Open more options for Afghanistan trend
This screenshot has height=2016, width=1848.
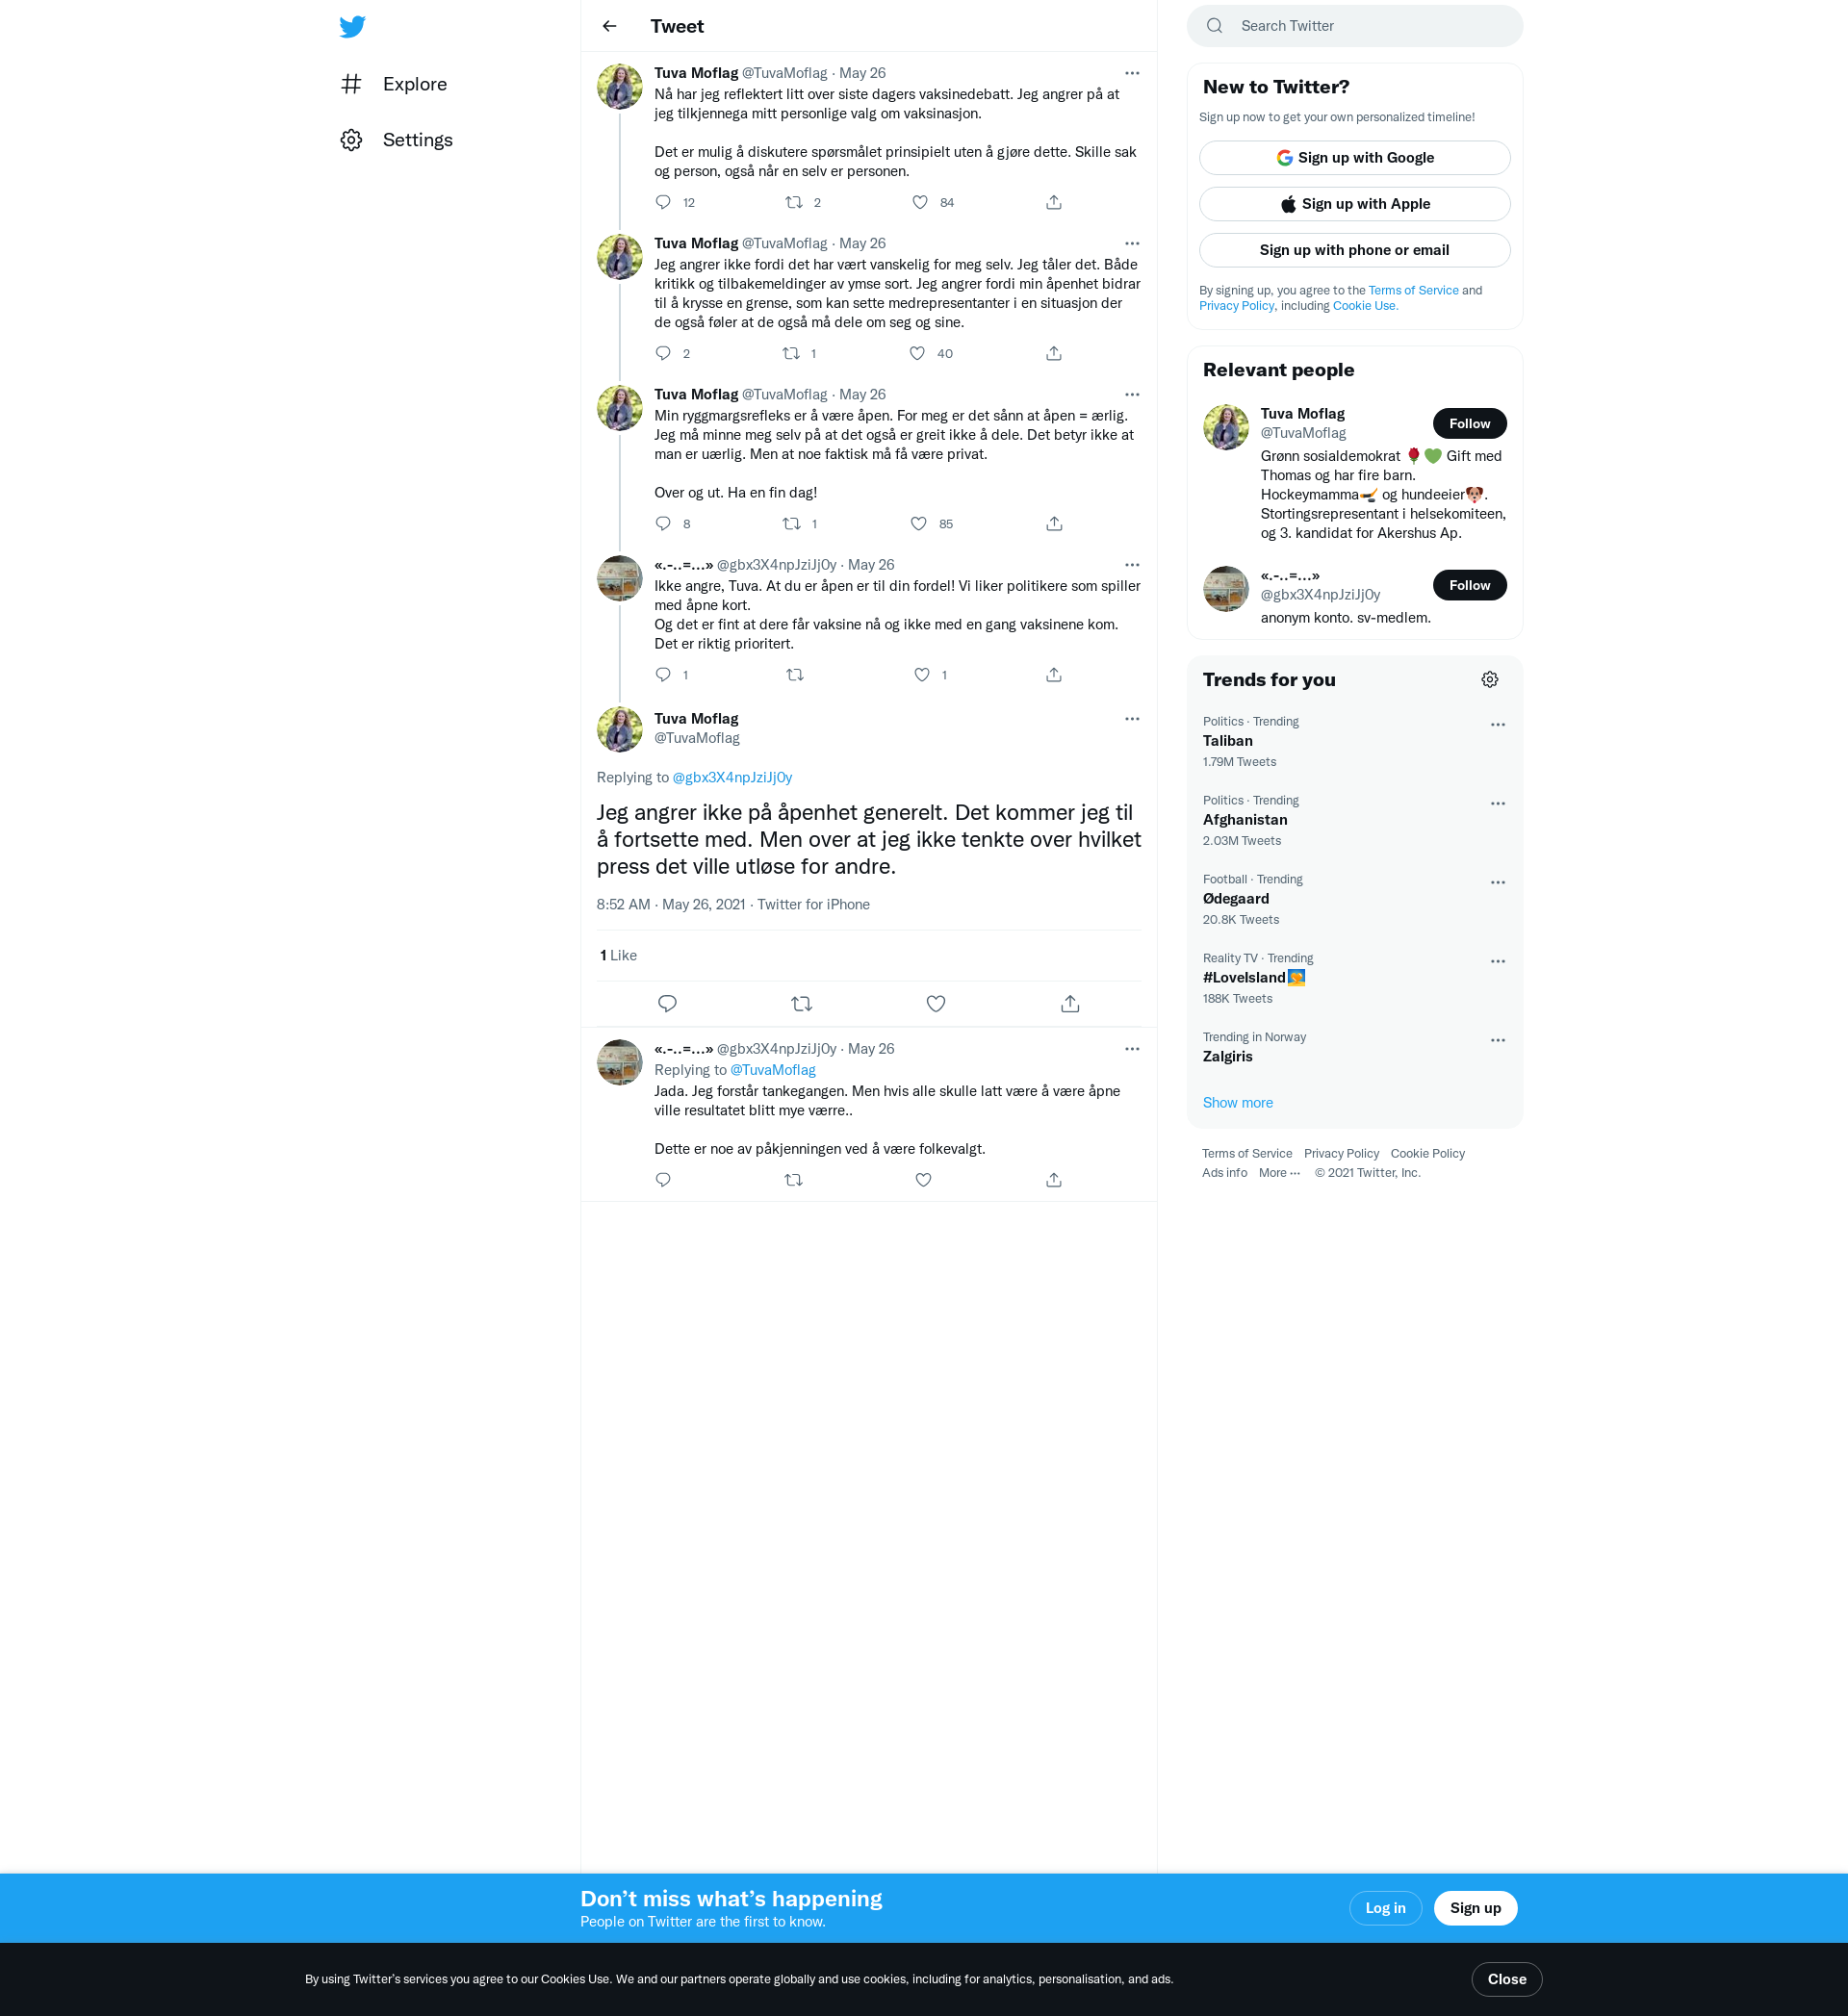pos(1498,804)
